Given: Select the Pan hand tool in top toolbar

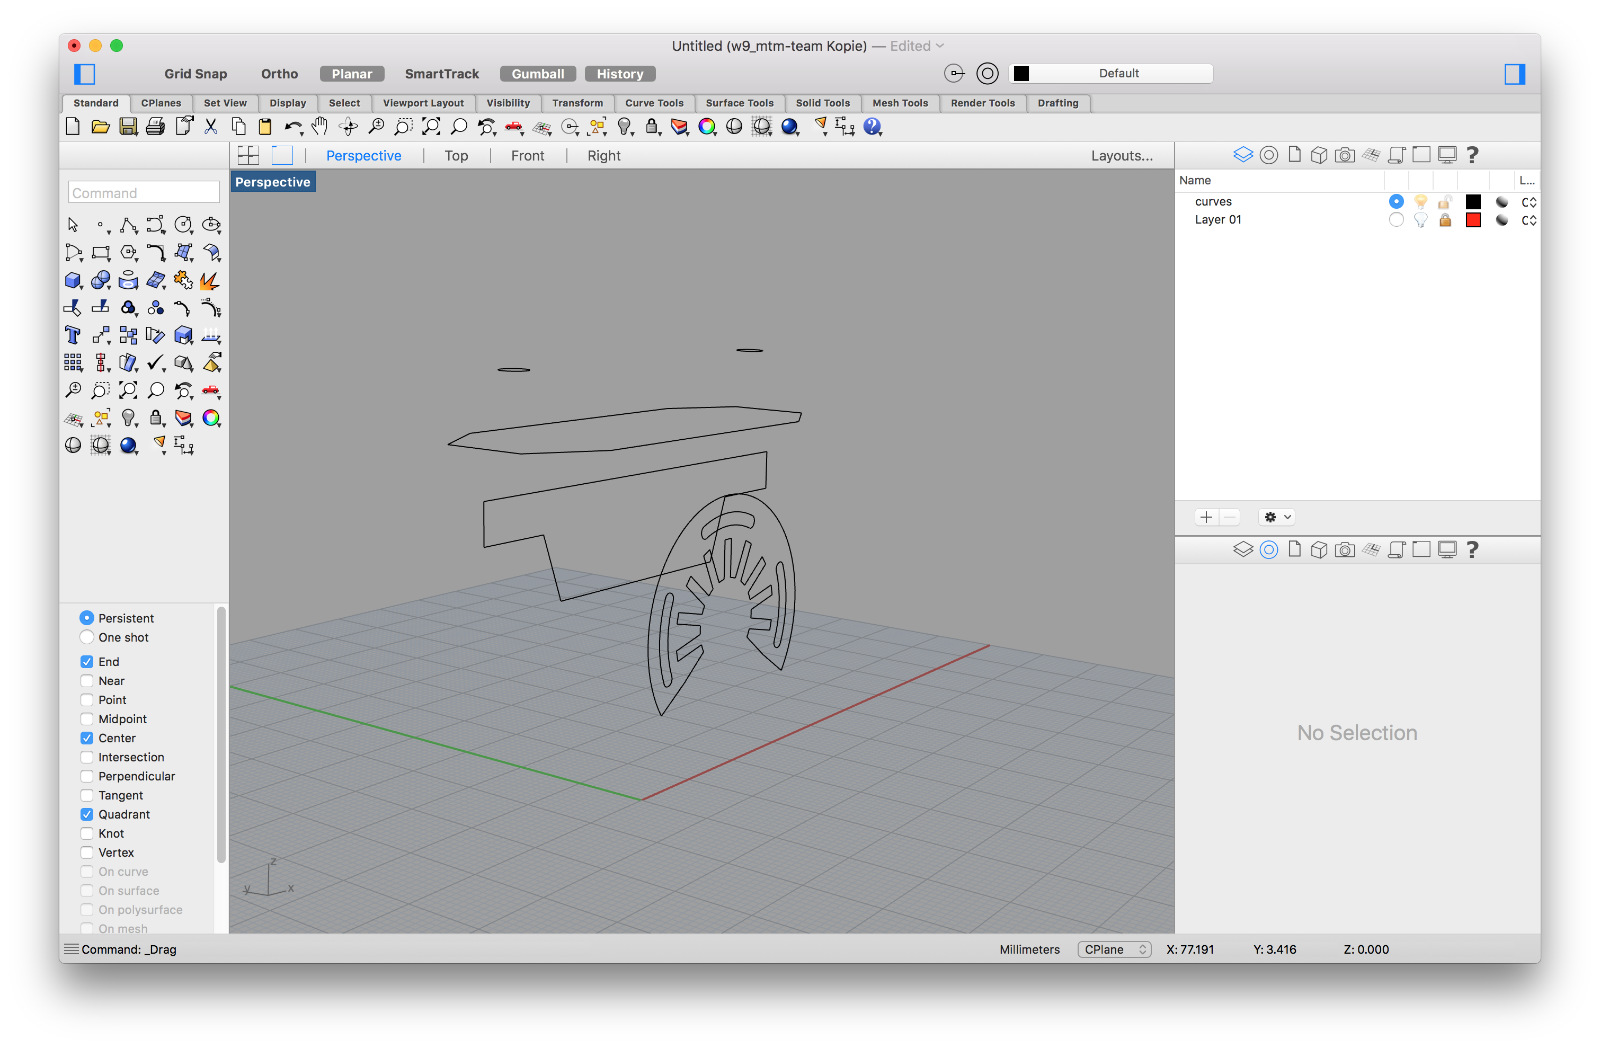Looking at the screenshot, I should pos(320,126).
